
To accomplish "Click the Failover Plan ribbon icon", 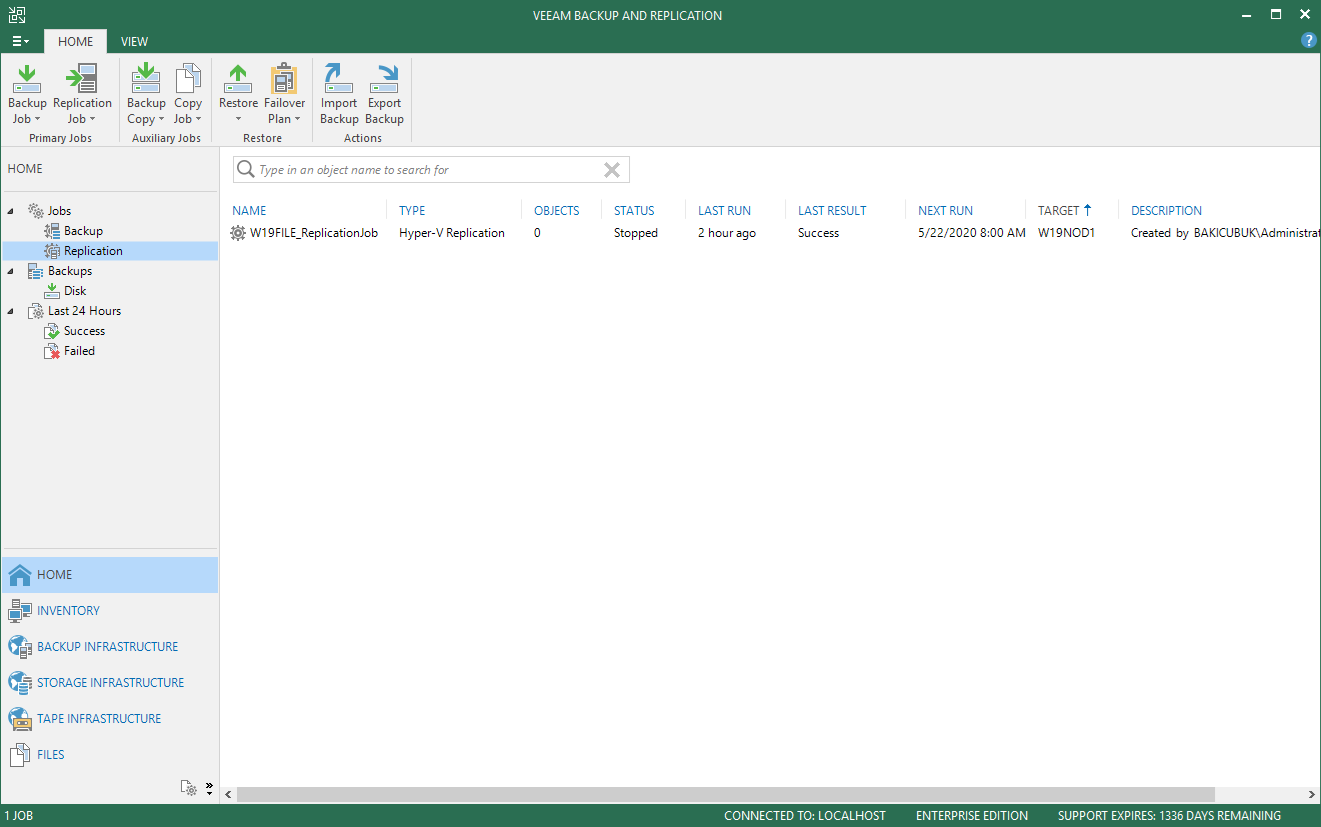I will coord(284,79).
